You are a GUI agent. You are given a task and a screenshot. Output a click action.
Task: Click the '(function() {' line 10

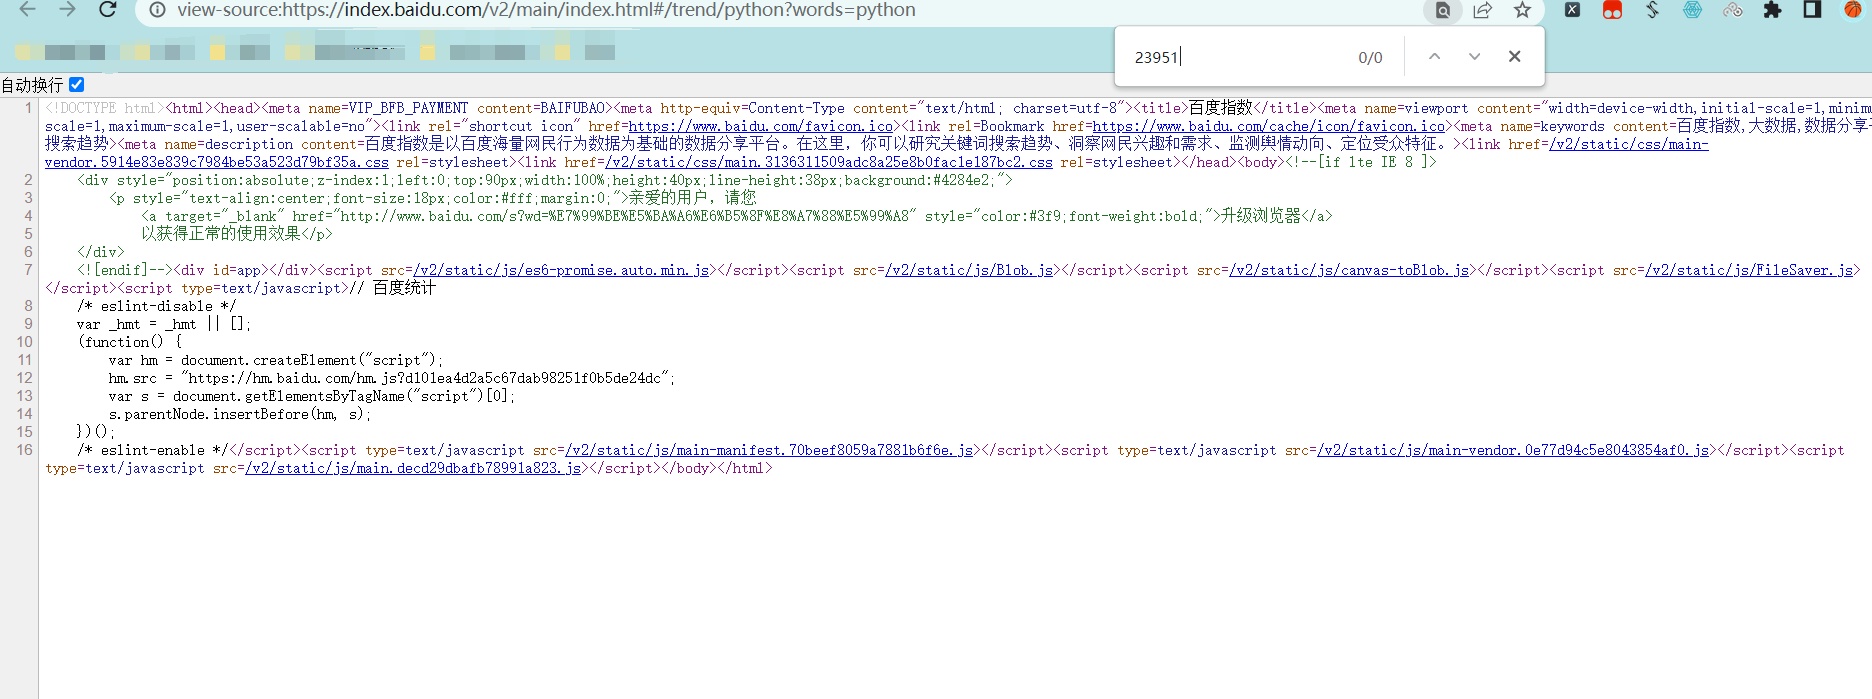pyautogui.click(x=129, y=343)
